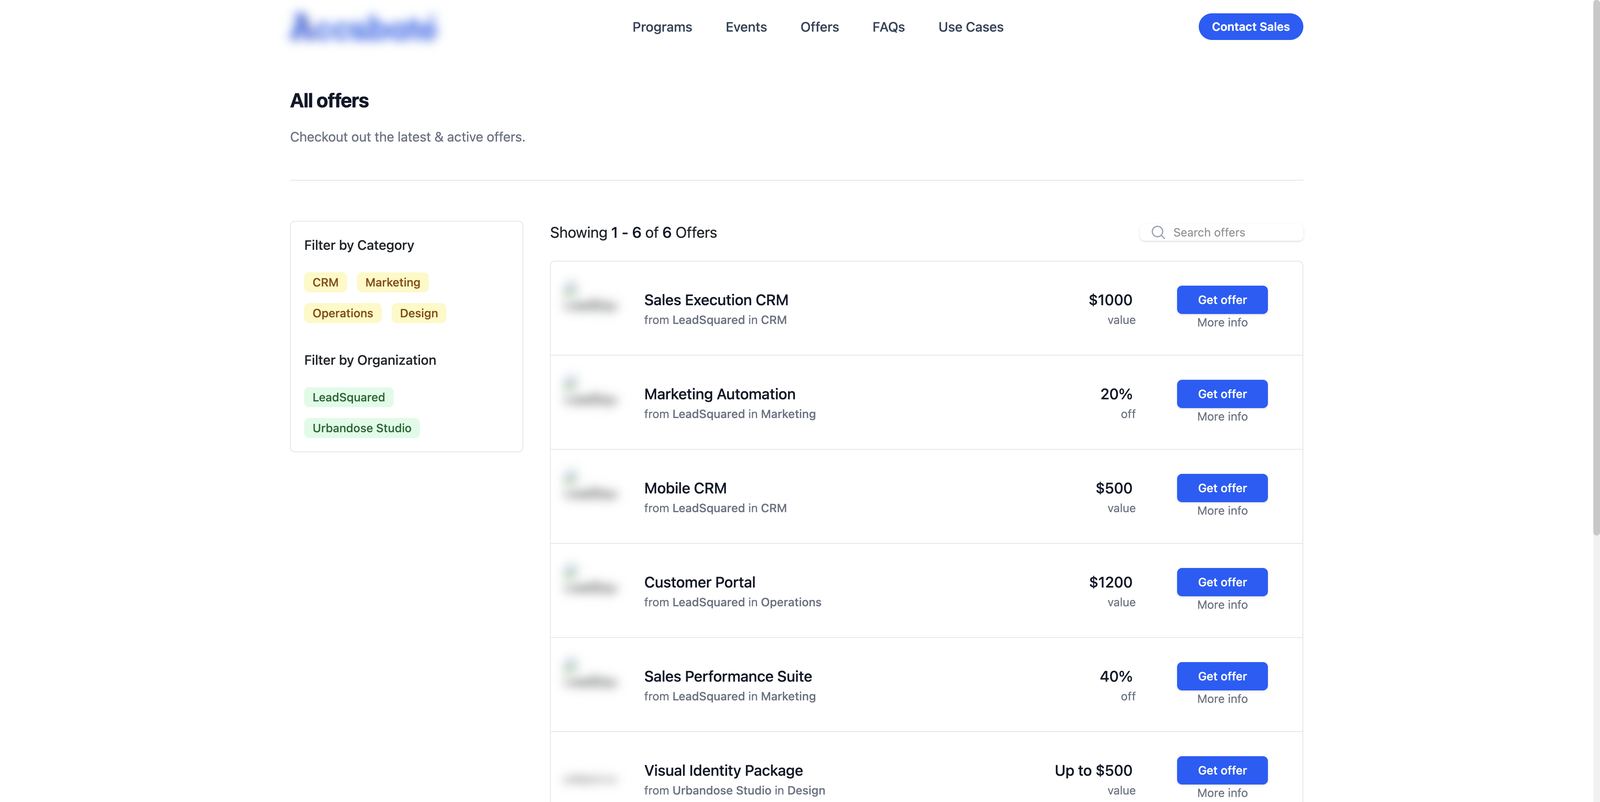The height and width of the screenshot is (802, 1600).
Task: Open More info for Sales Performance Suite
Action: click(1222, 699)
